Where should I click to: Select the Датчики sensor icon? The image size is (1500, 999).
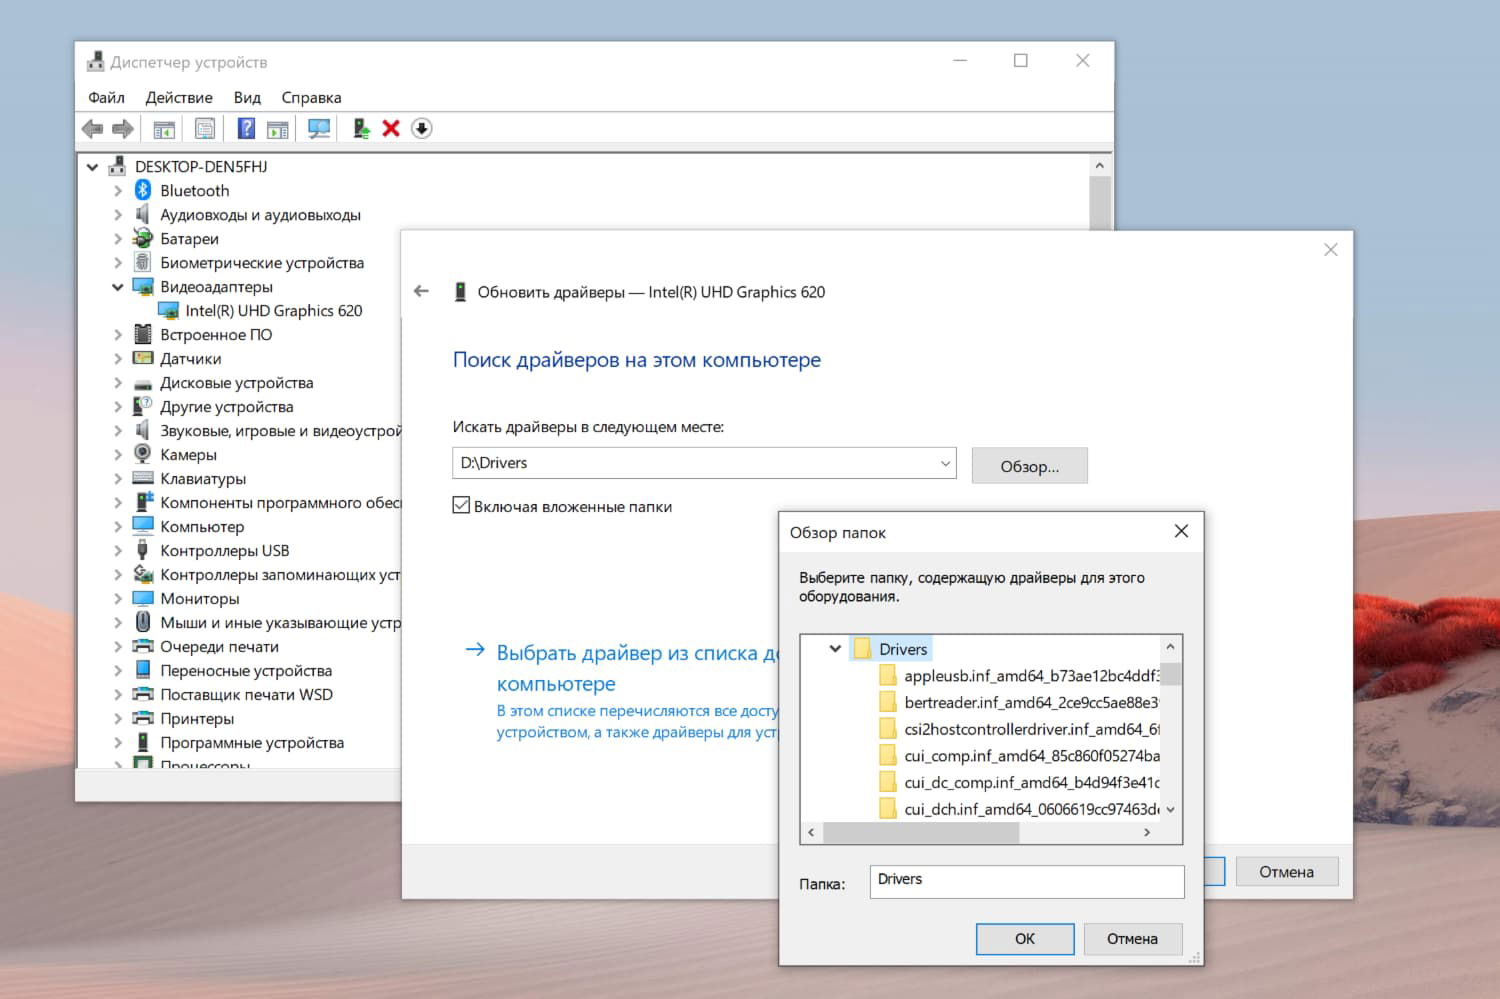tap(143, 358)
